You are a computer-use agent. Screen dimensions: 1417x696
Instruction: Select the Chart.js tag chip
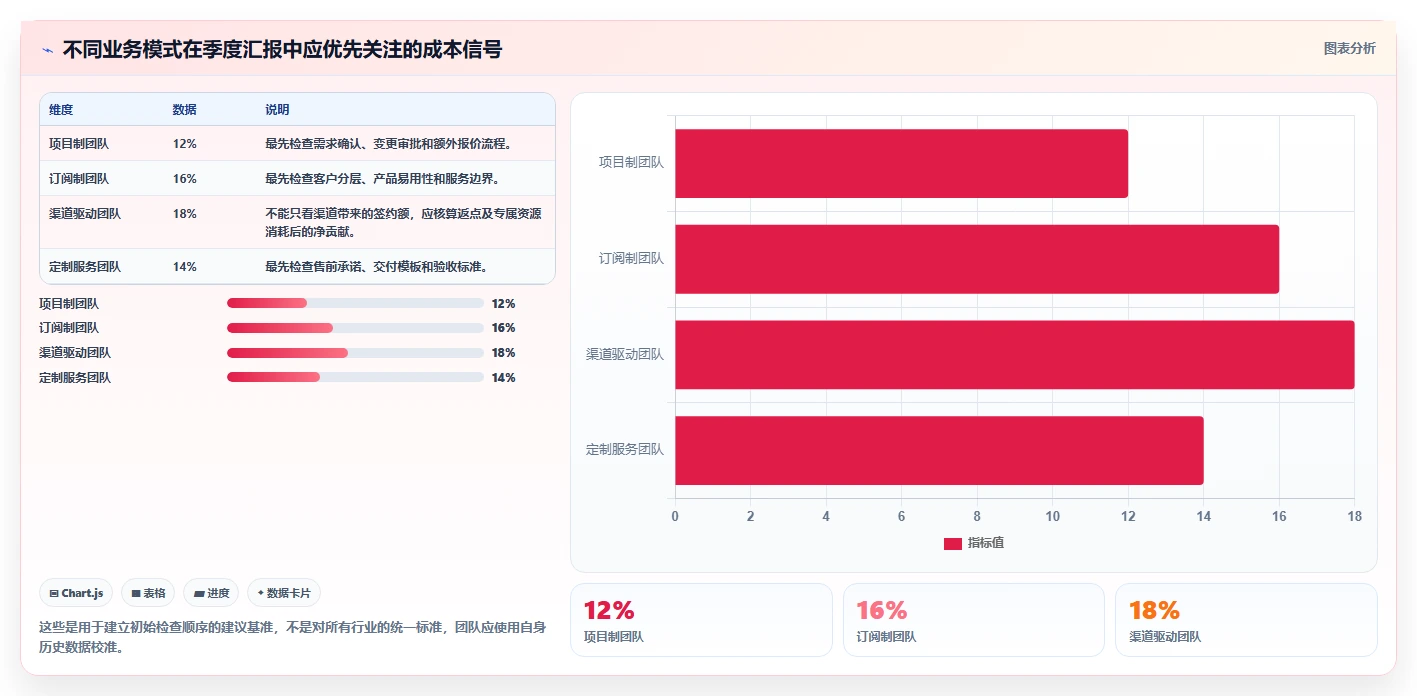pyautogui.click(x=77, y=593)
